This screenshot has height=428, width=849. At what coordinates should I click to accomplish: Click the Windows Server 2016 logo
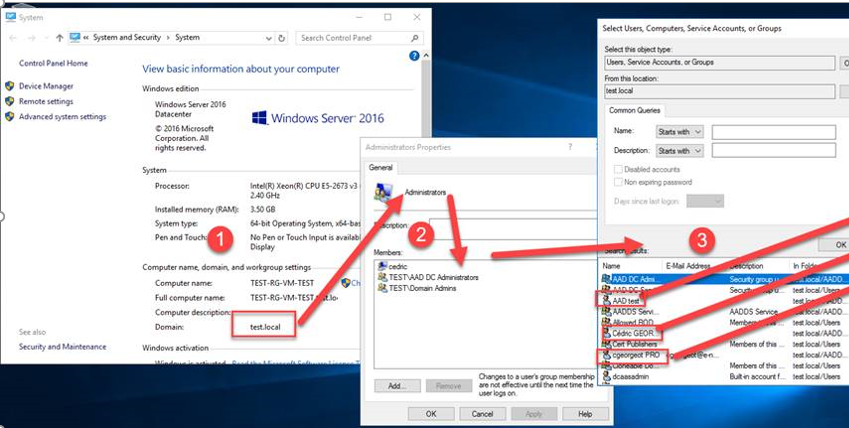pyautogui.click(x=317, y=118)
